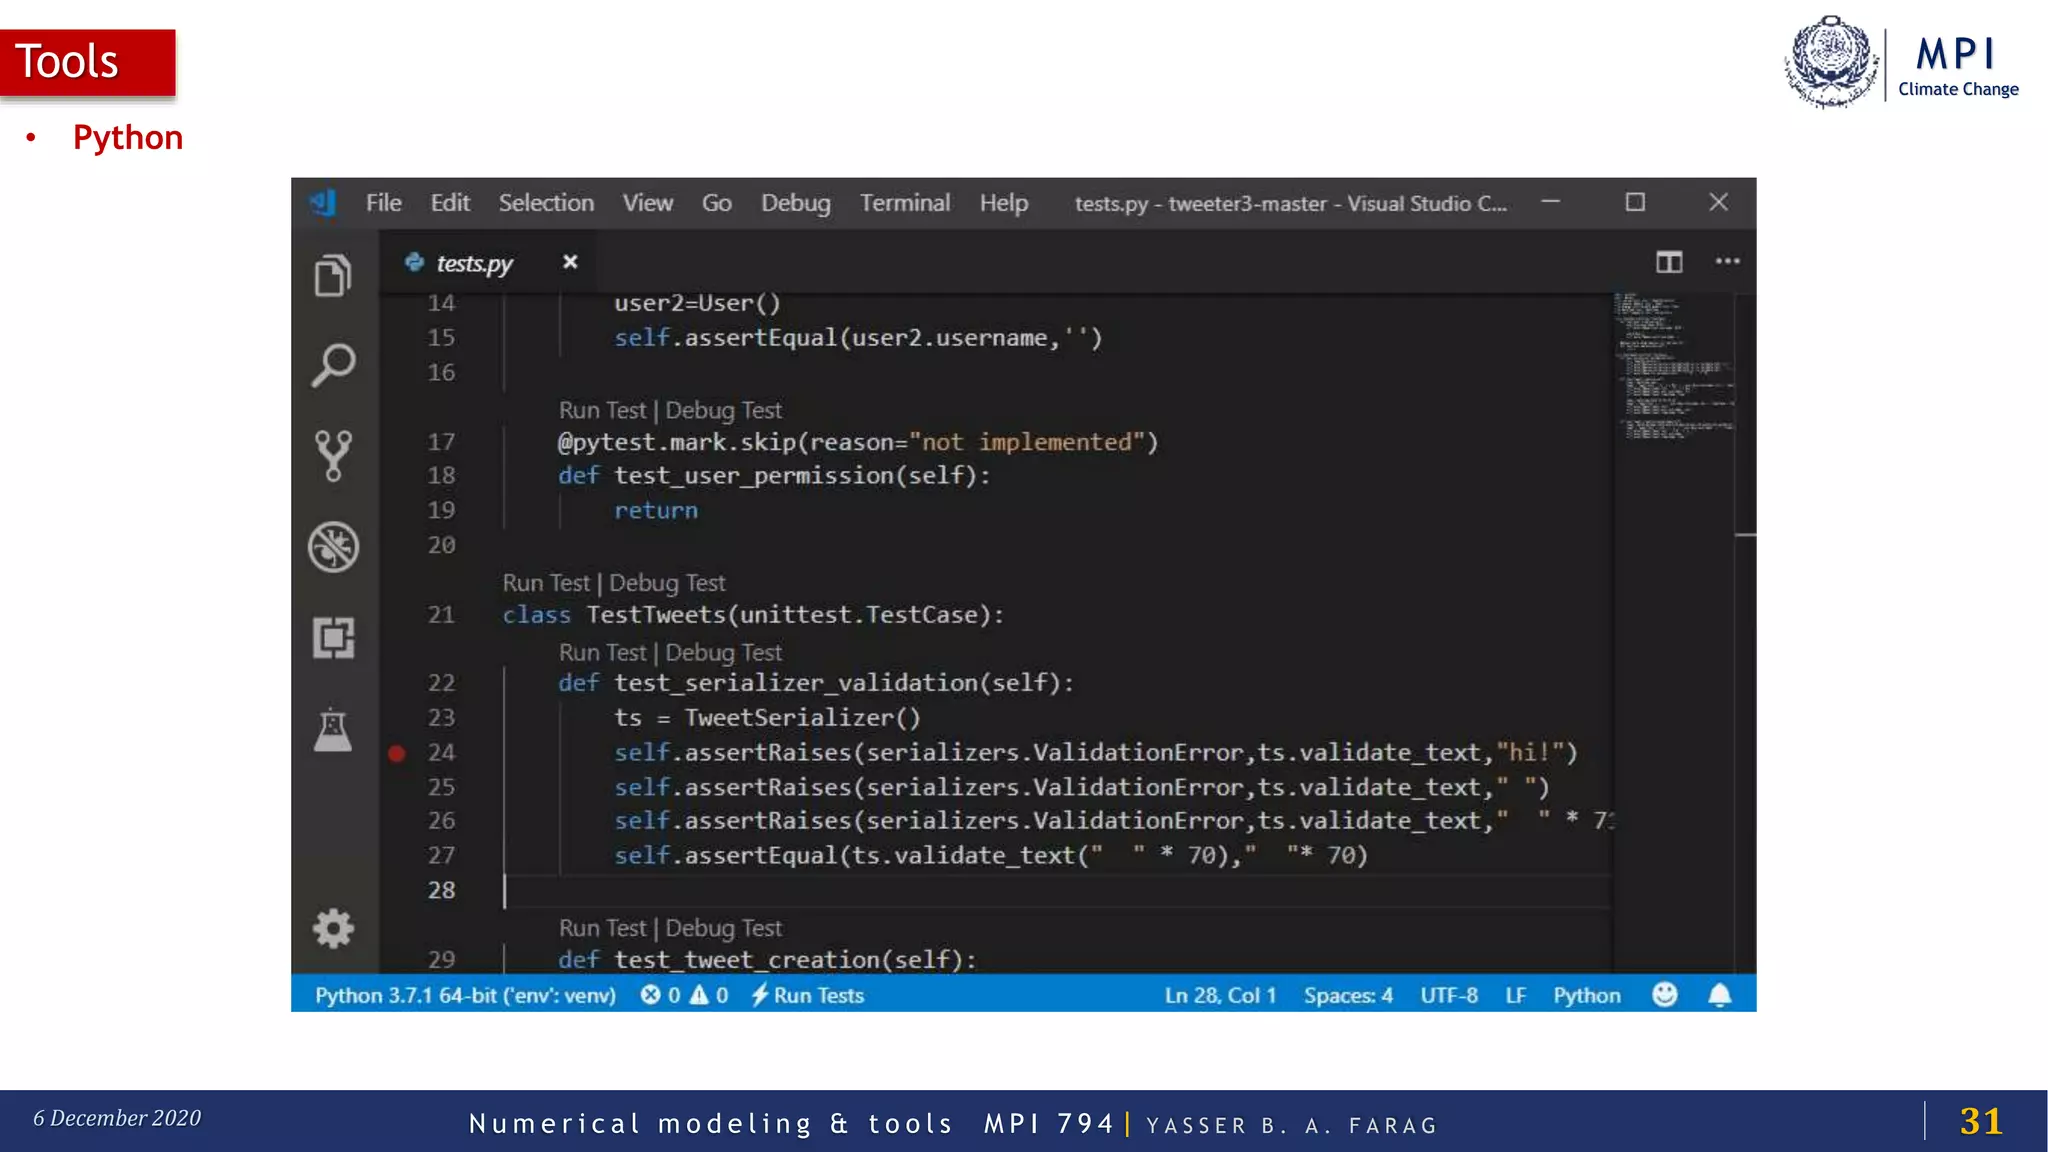
Task: Click the feedback smiley in the status bar
Action: click(1665, 995)
